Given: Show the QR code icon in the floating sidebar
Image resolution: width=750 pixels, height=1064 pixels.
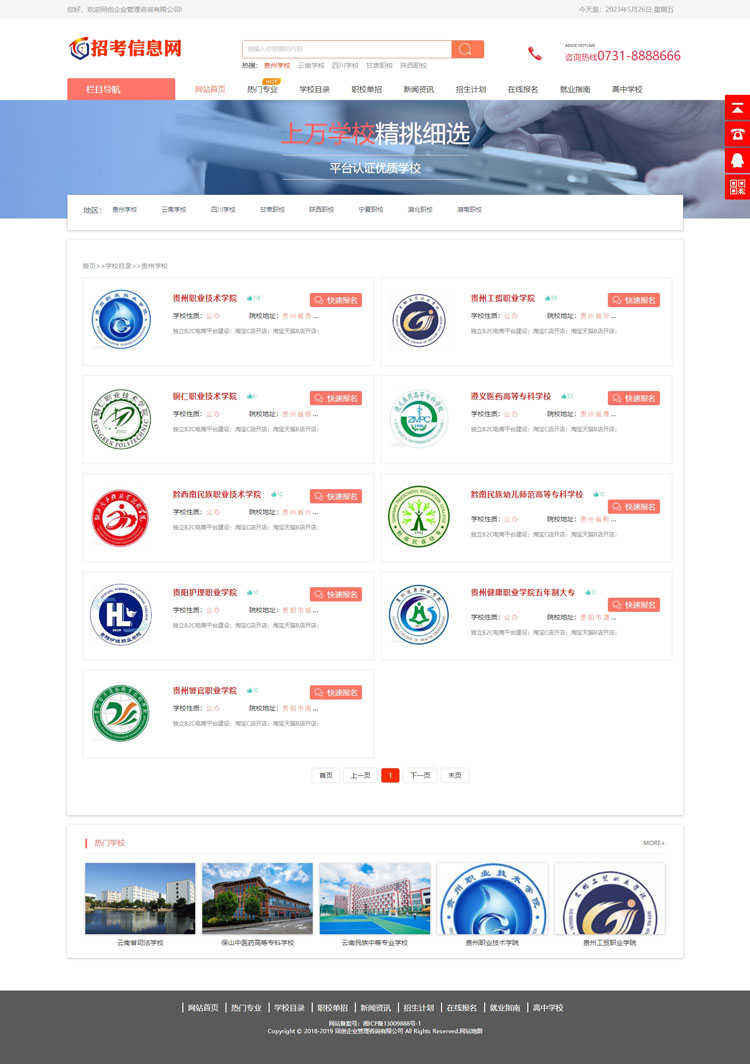Looking at the screenshot, I should click(x=737, y=187).
